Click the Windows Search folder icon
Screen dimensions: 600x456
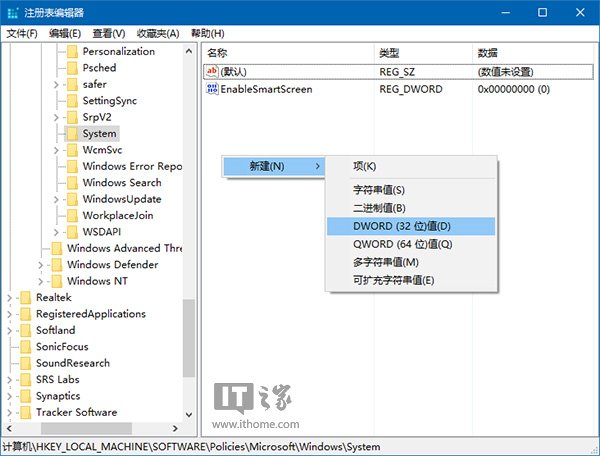[x=72, y=183]
